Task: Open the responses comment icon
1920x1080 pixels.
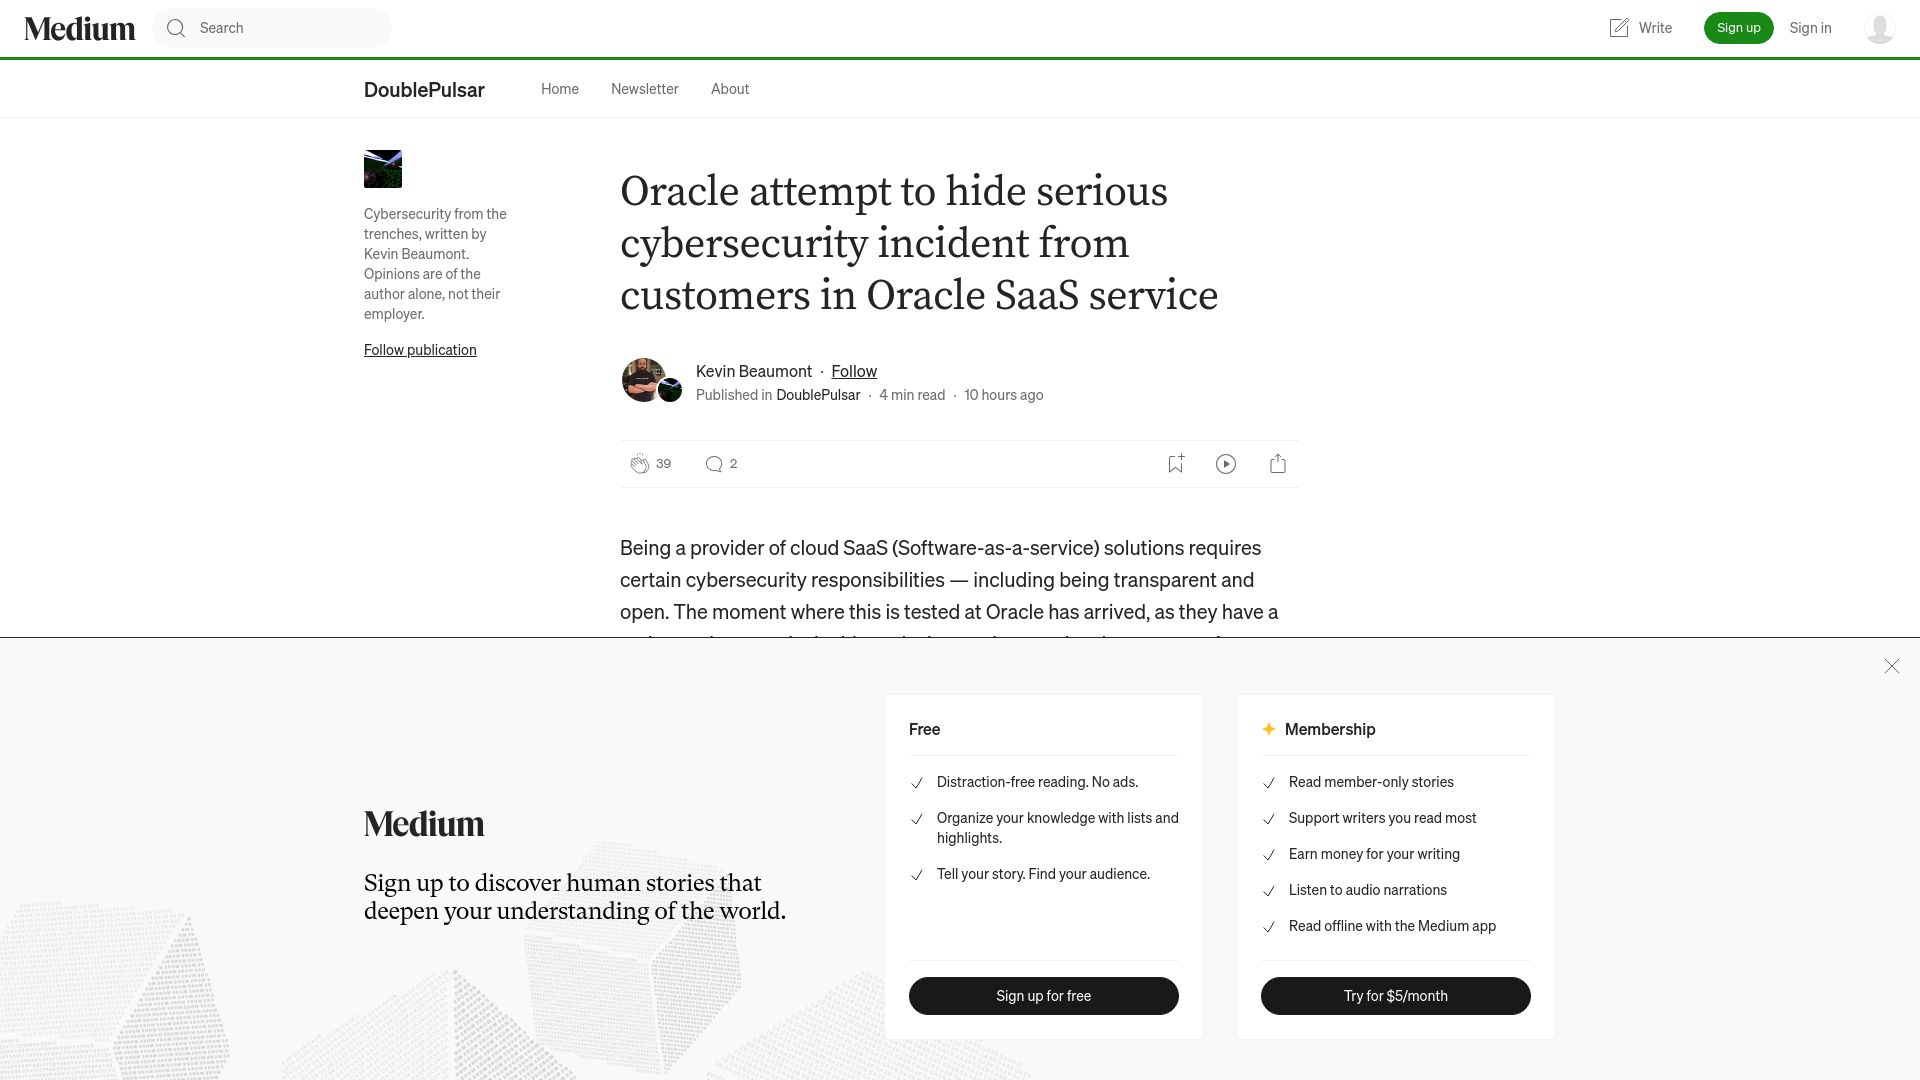Action: click(714, 464)
